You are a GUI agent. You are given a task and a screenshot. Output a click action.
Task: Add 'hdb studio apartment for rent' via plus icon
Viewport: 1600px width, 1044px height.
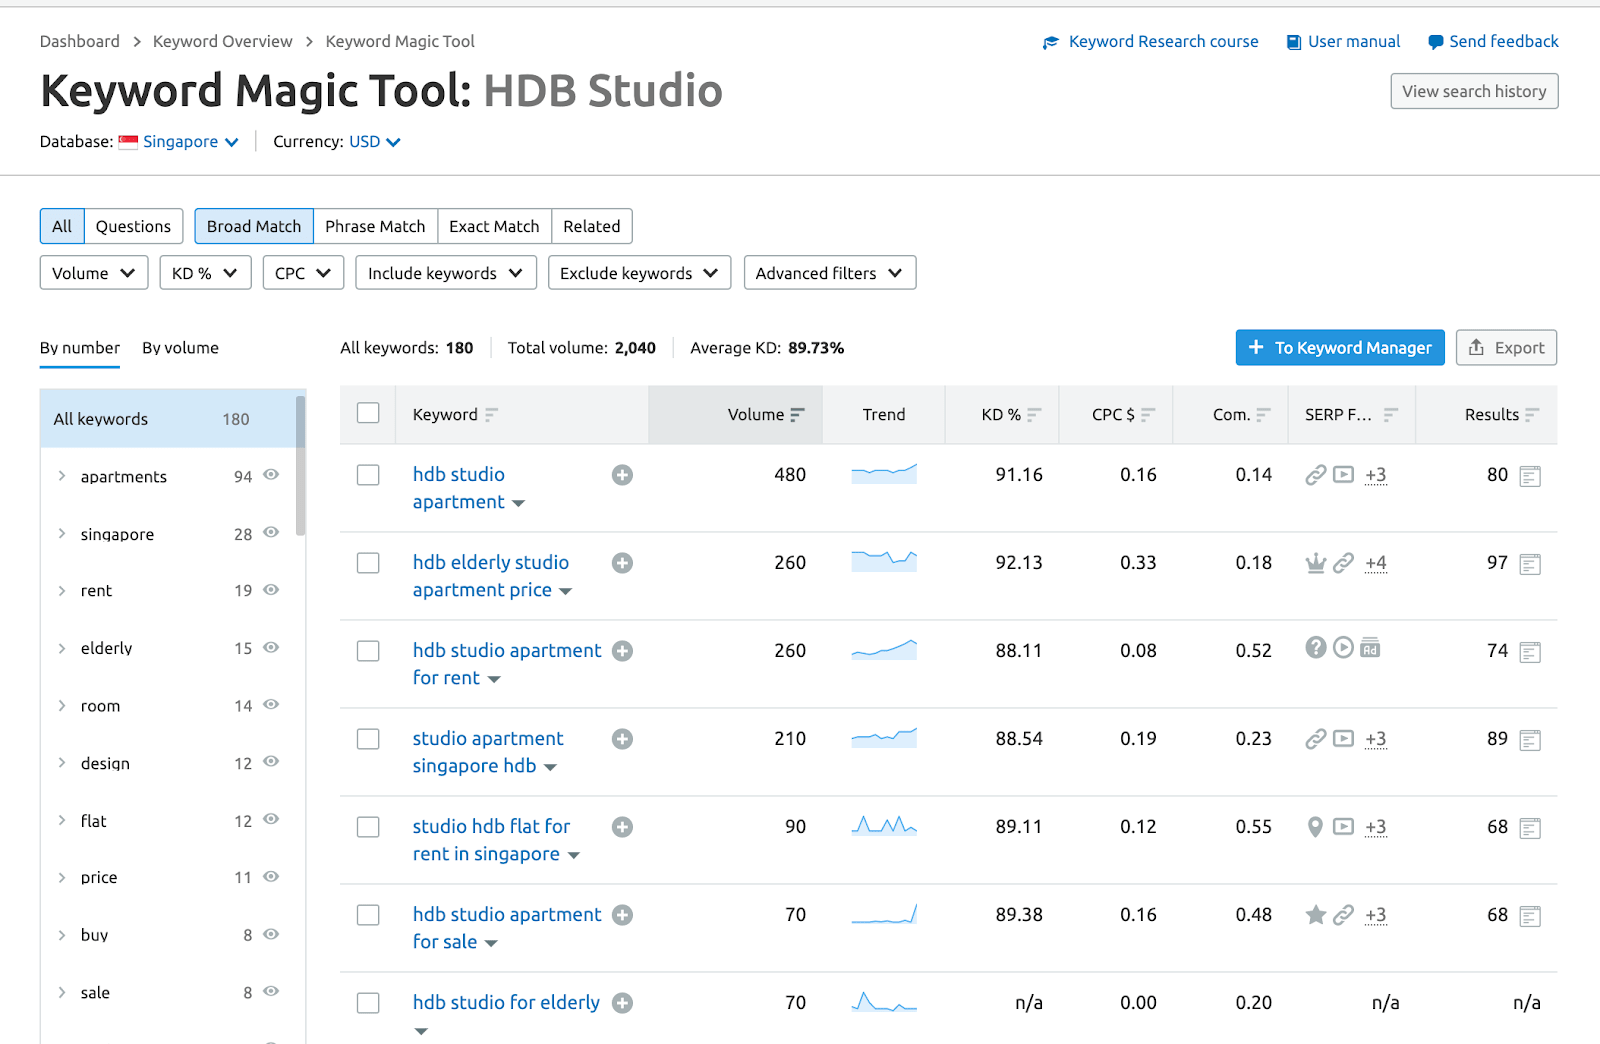coord(622,651)
